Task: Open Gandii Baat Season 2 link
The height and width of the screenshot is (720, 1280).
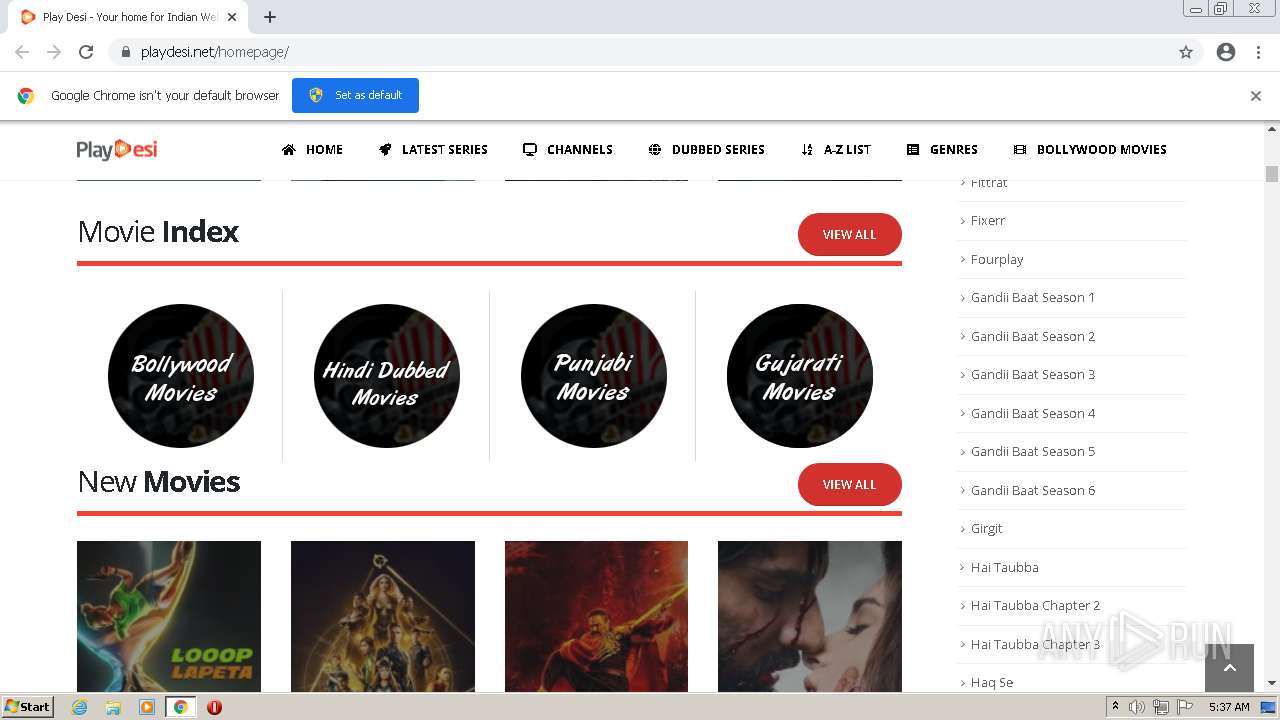Action: pos(1033,336)
